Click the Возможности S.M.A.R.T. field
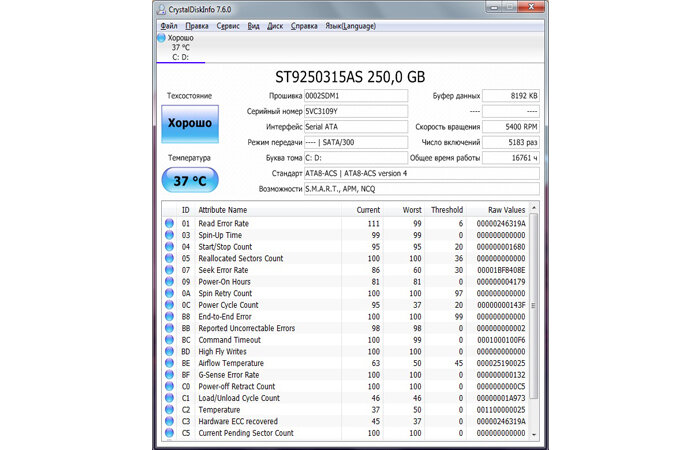Viewport: 700px width, 450px height. [x=422, y=189]
